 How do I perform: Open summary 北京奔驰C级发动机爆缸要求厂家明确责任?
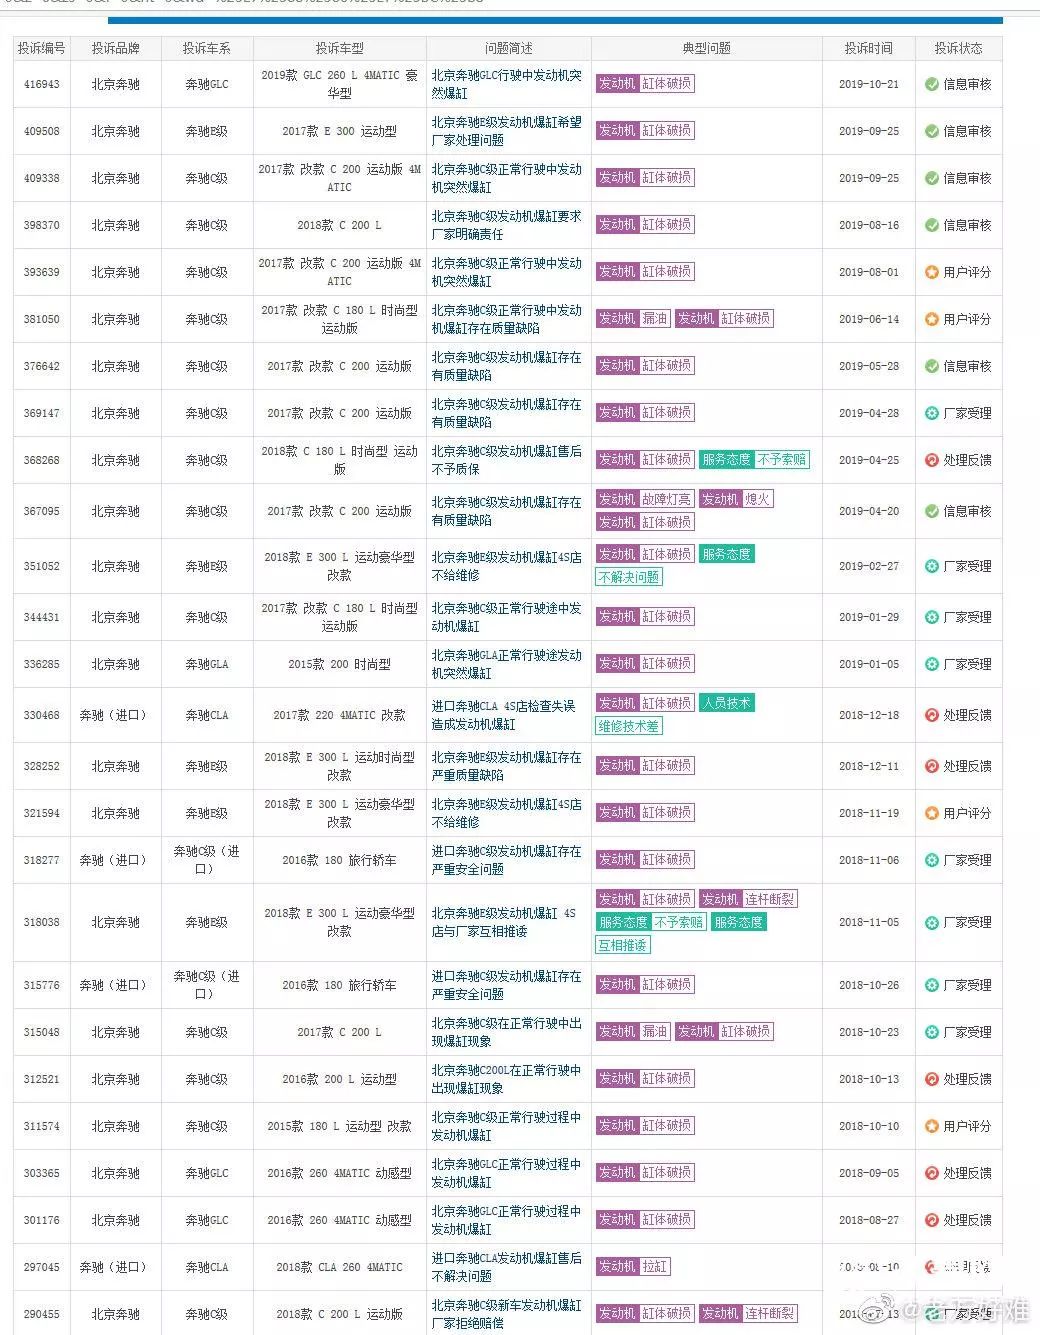507,225
